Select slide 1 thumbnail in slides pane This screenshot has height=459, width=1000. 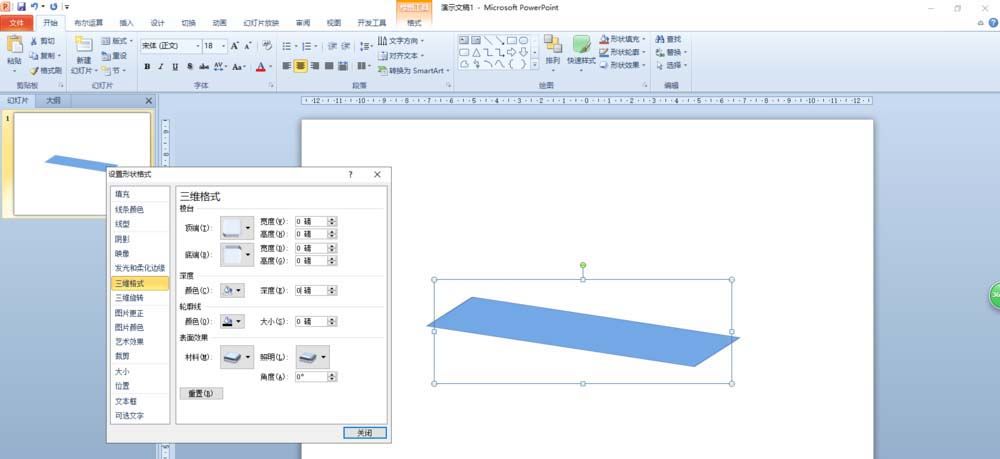(82, 164)
